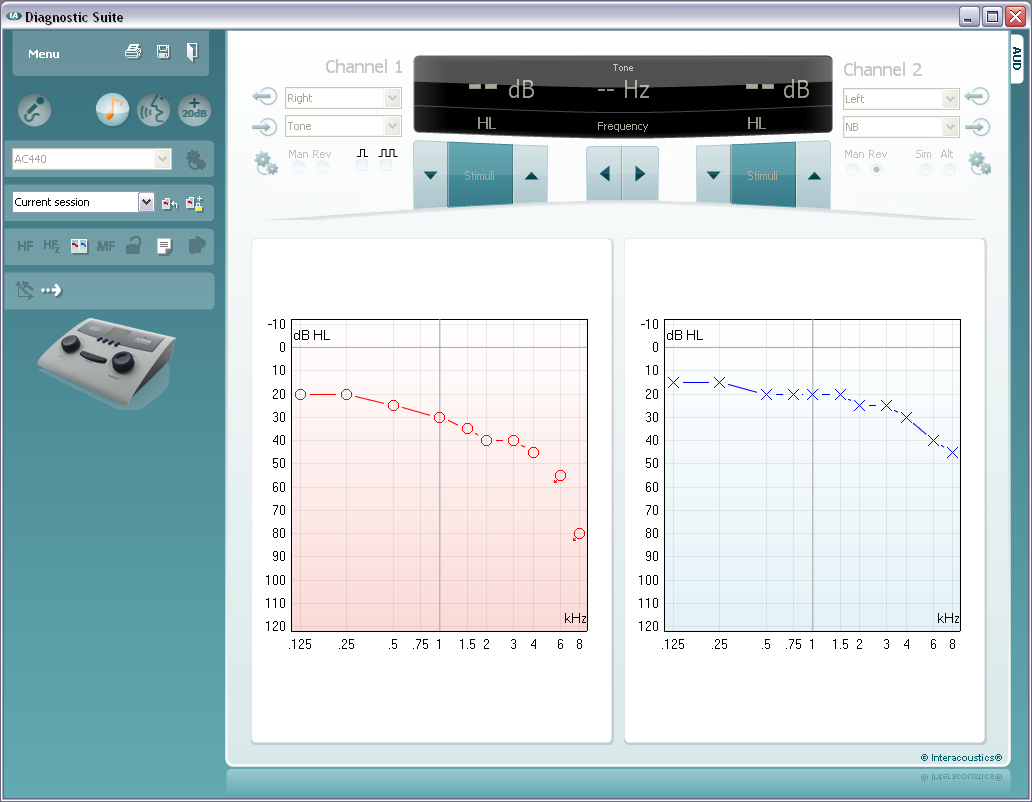Select the talk forward microphone icon
1032x802 pixels.
(34, 110)
